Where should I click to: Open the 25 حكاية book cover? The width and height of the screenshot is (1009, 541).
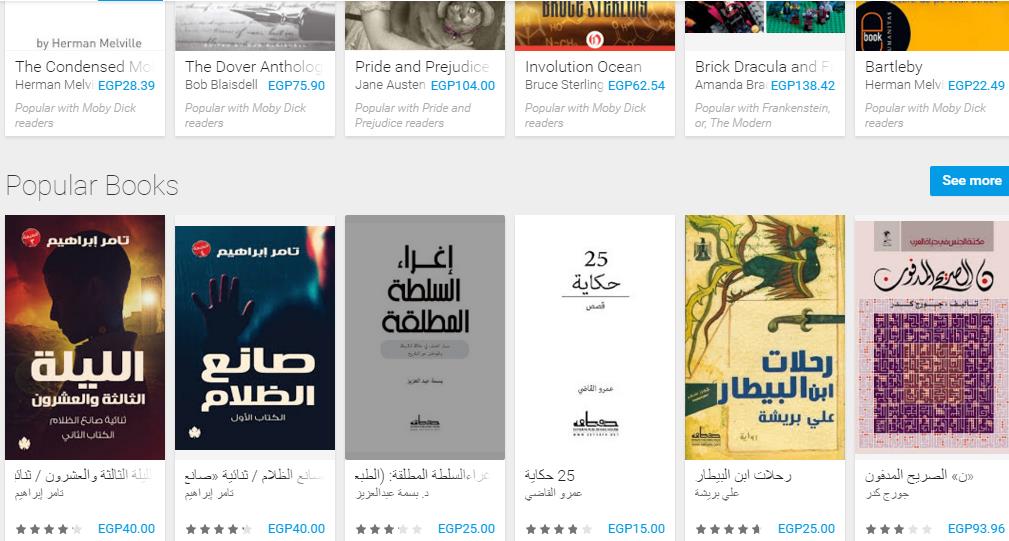click(595, 337)
